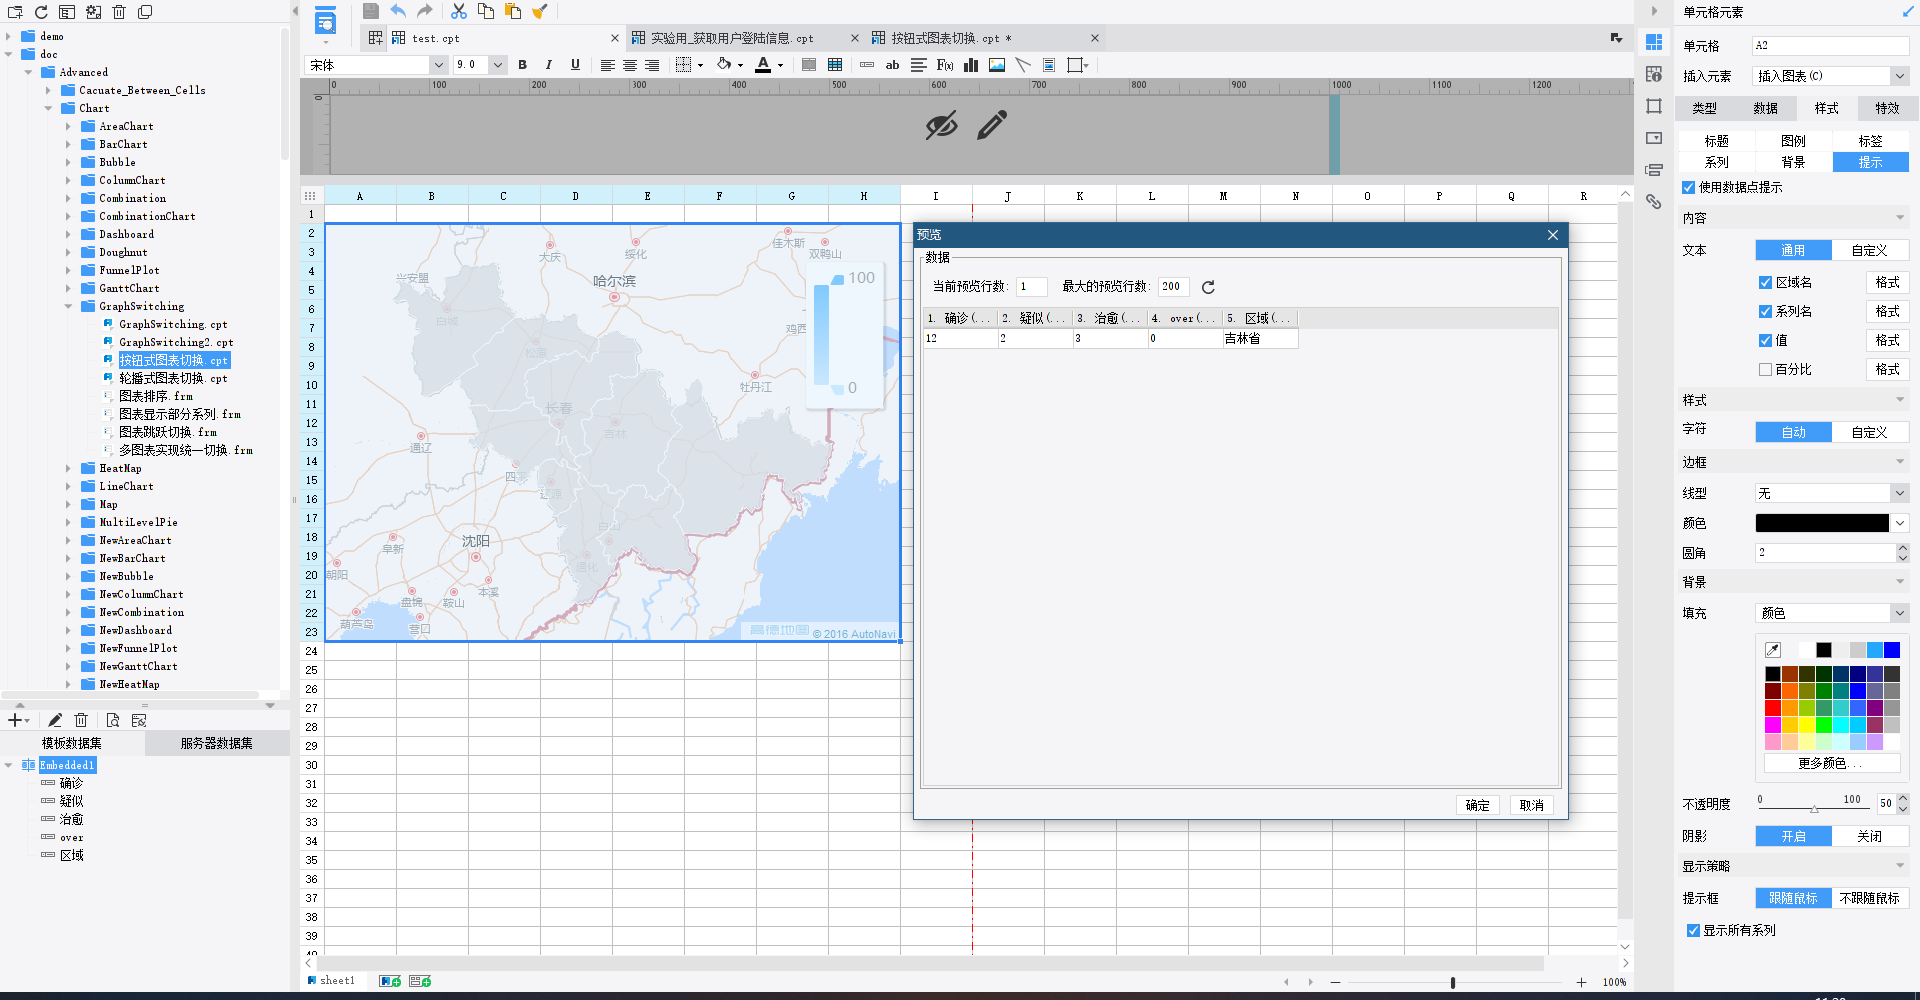Click the cell element grid icon in right sidebar
This screenshot has height=1000, width=1920.
pyautogui.click(x=1654, y=42)
